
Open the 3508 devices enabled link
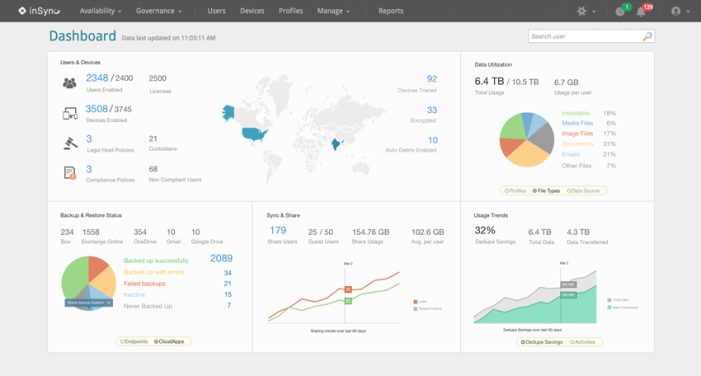pyautogui.click(x=97, y=109)
